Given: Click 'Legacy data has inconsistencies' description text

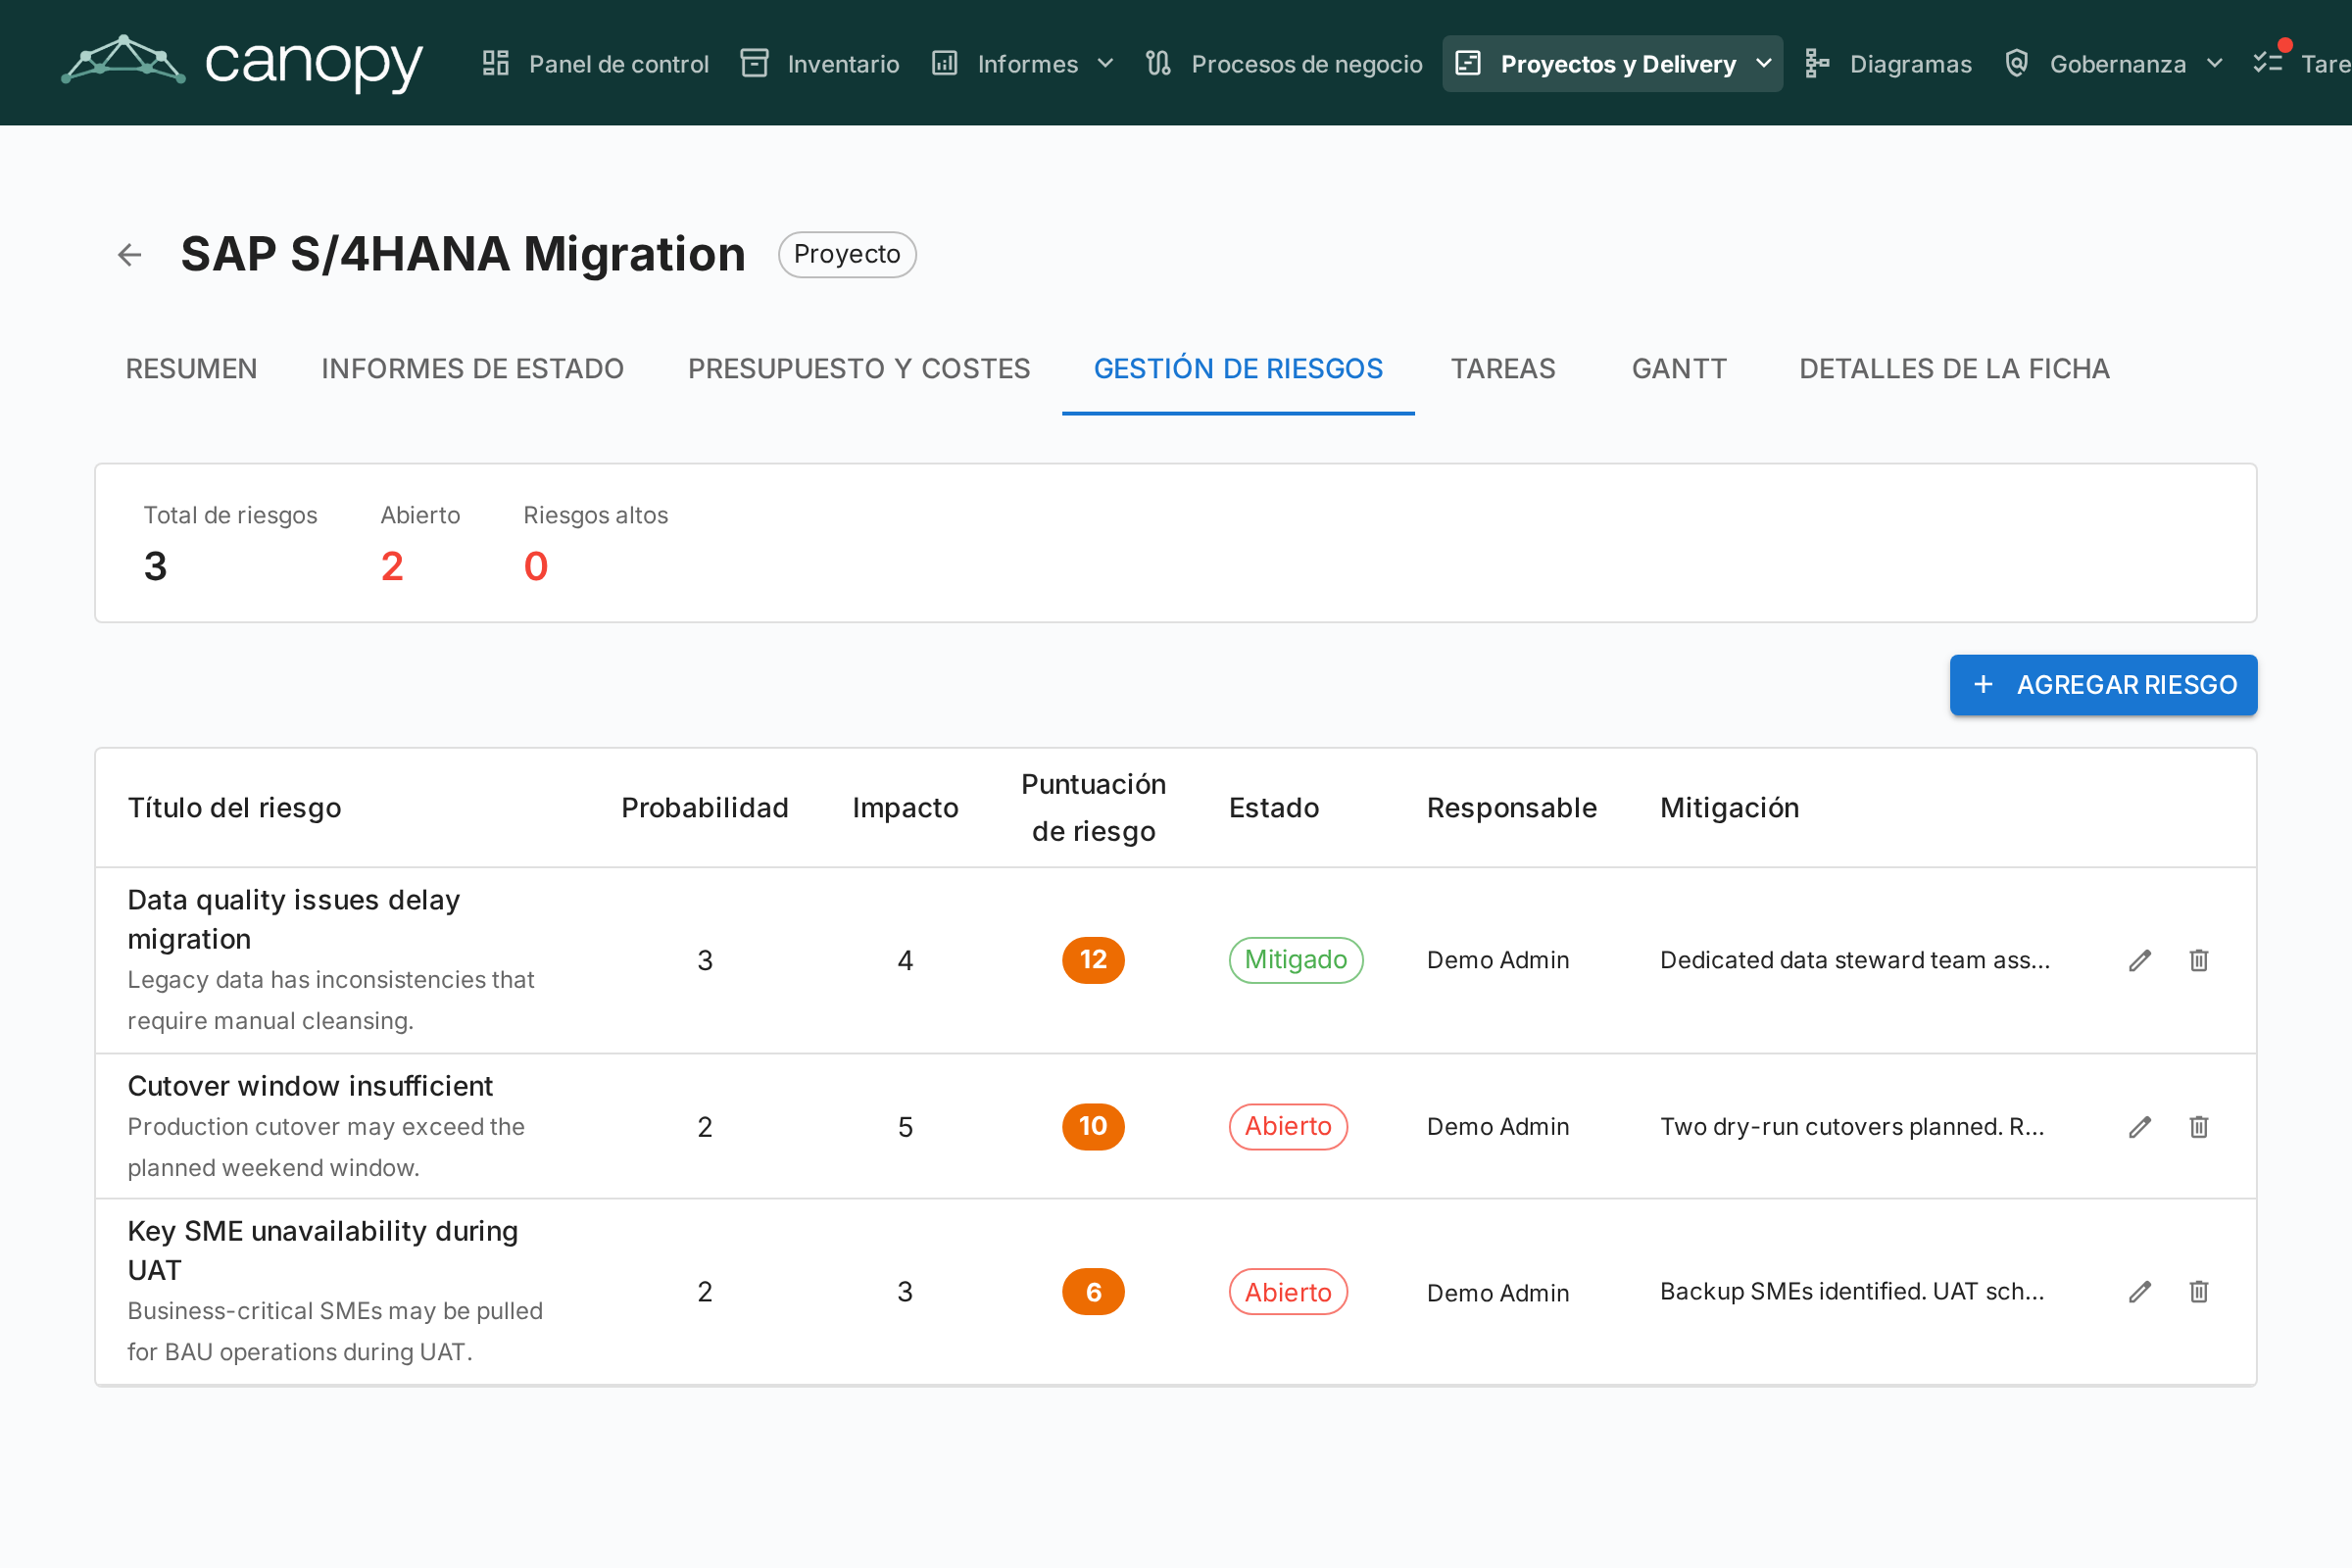Looking at the screenshot, I should coord(331,1001).
